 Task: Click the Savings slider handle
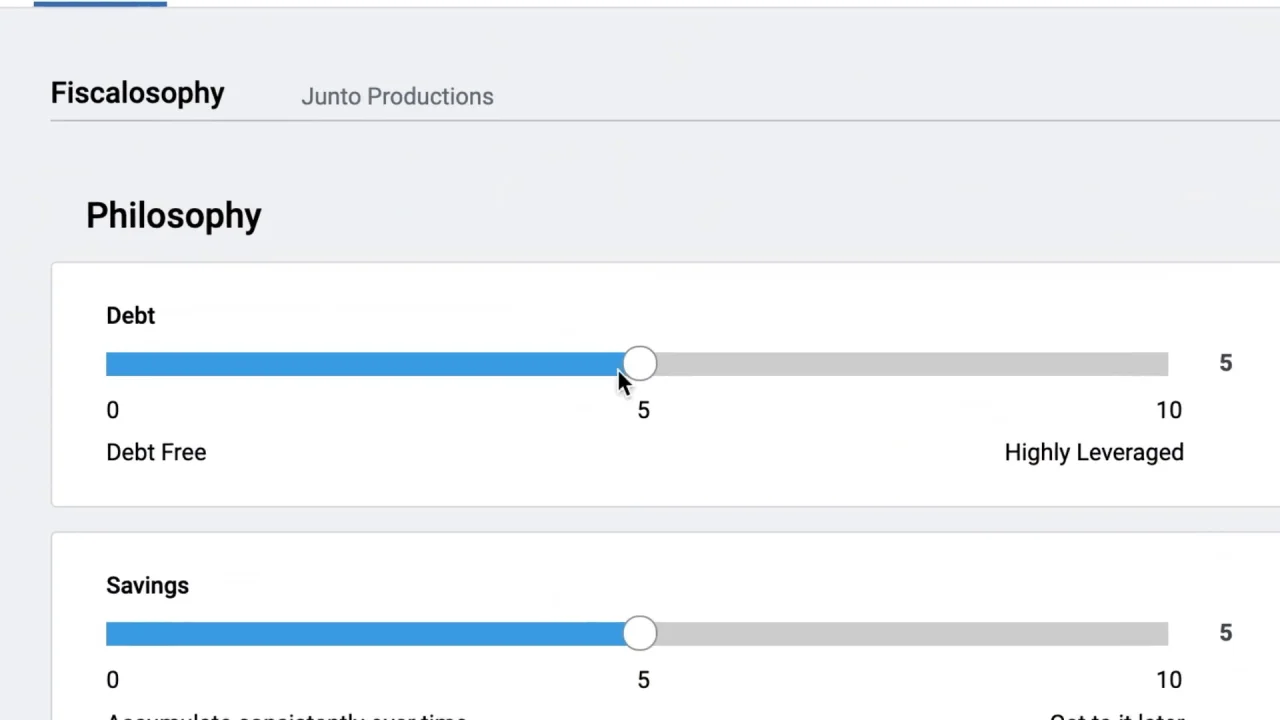click(x=640, y=633)
